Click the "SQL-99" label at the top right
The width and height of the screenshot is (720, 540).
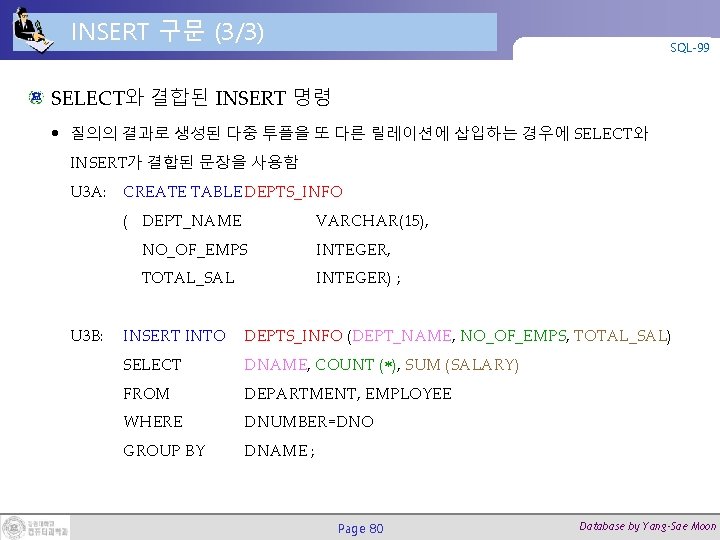click(x=689, y=48)
